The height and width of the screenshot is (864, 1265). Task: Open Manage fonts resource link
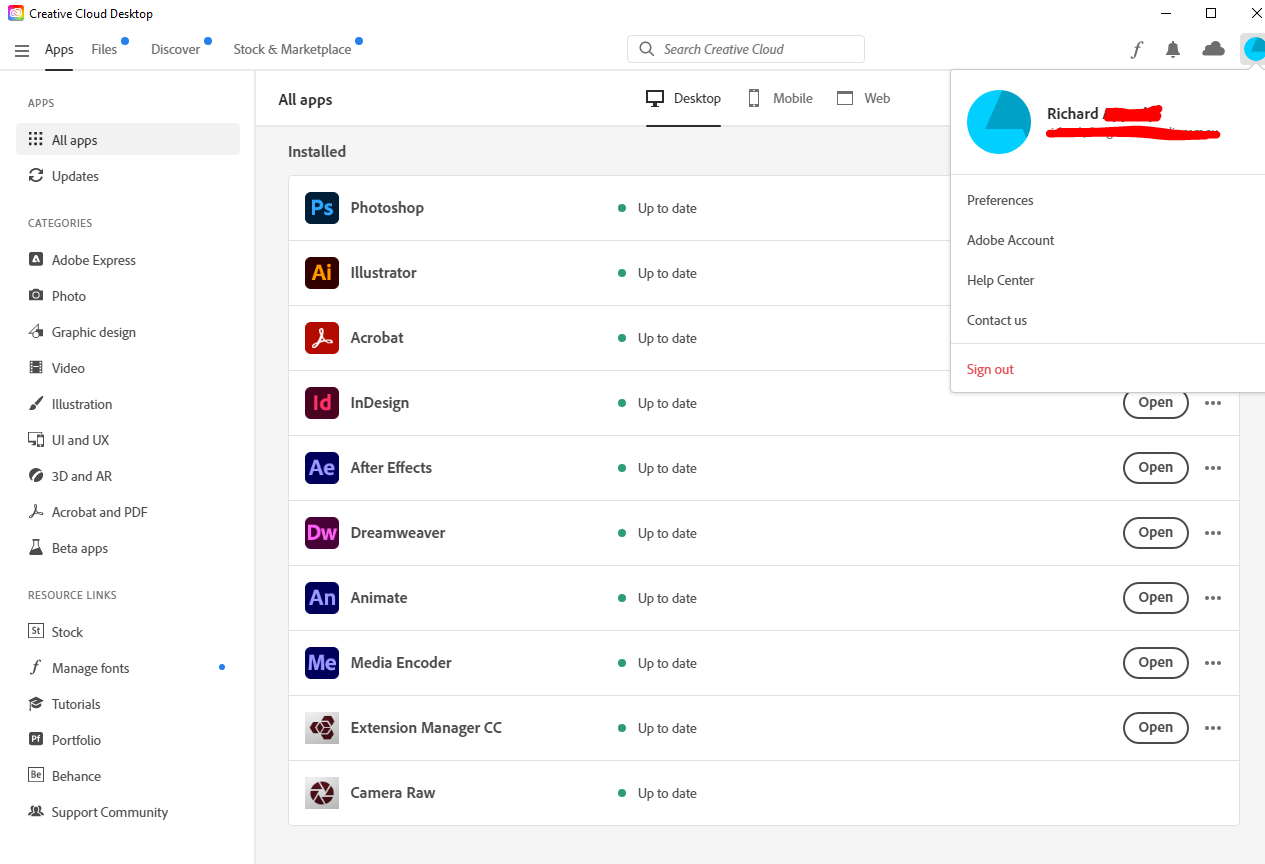coord(128,668)
